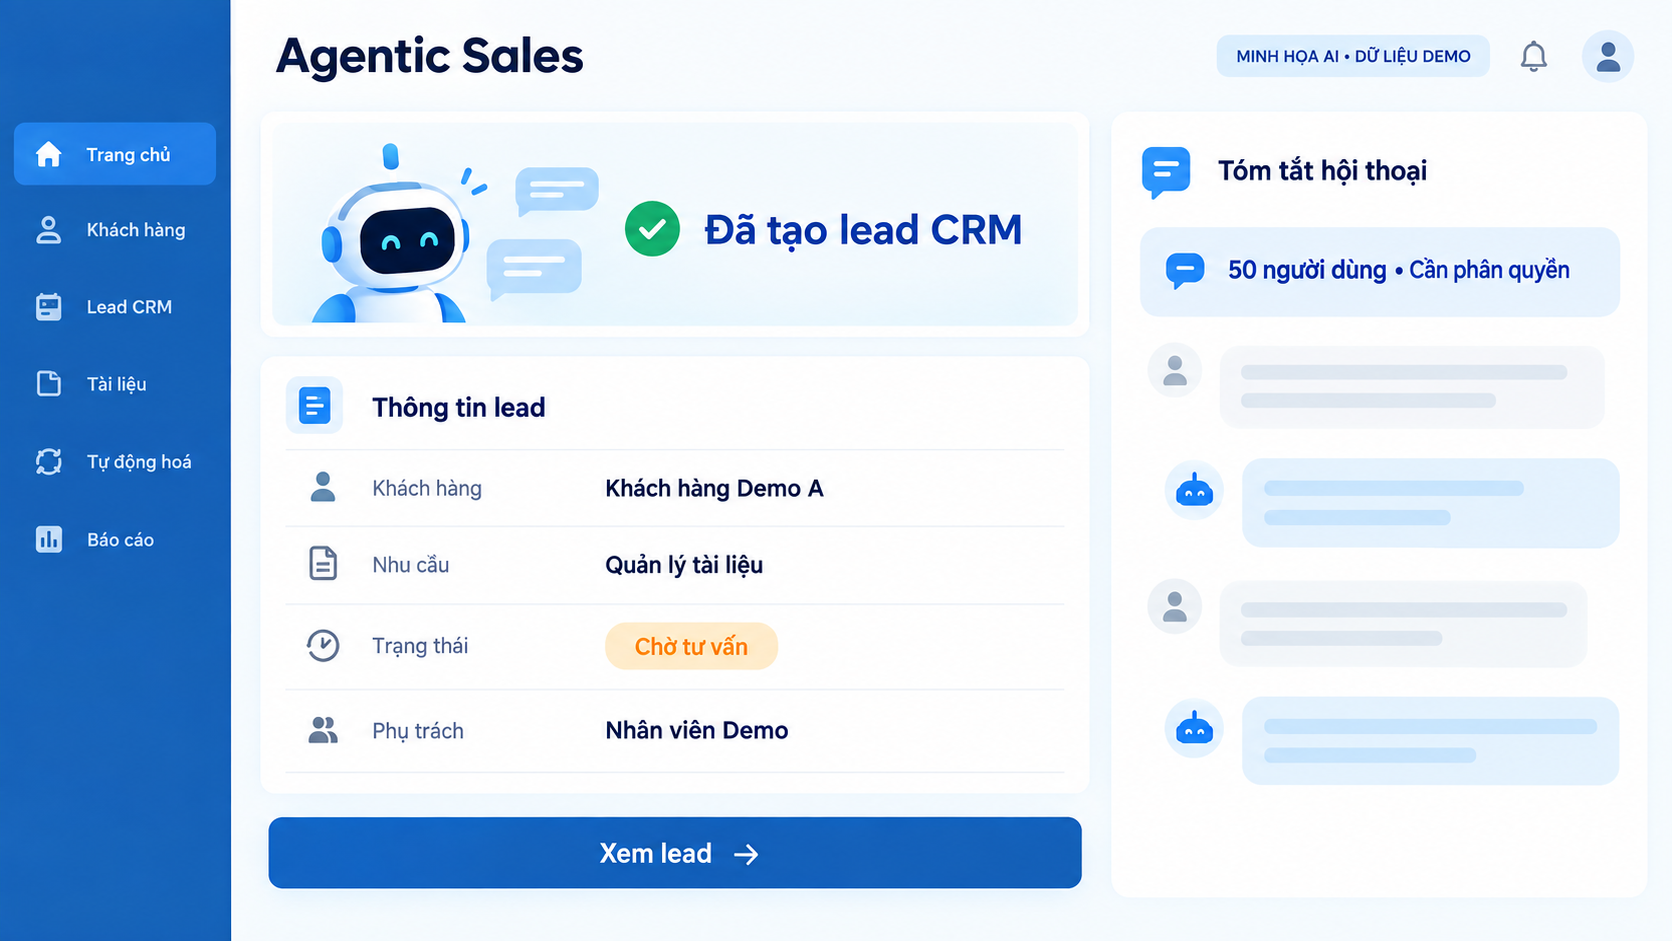Go to Khách hàng in sidebar
This screenshot has width=1672, height=941.
(x=115, y=230)
